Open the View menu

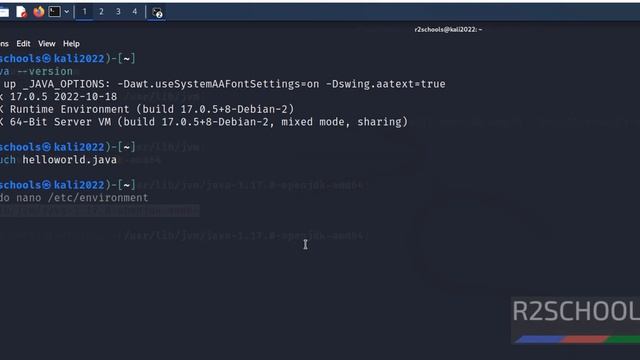point(47,44)
